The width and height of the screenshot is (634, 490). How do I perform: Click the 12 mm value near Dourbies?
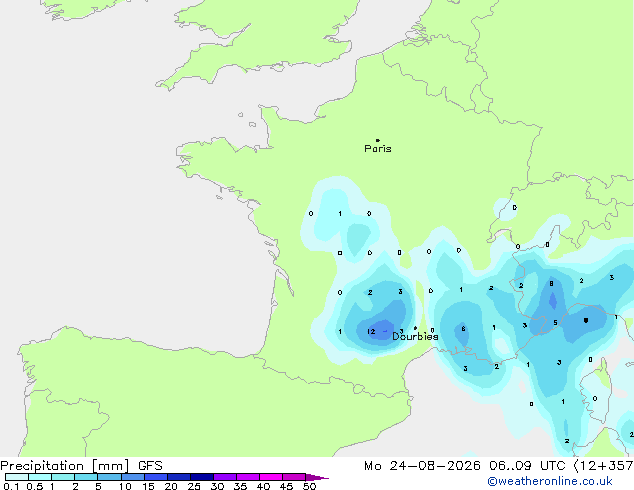(x=371, y=332)
